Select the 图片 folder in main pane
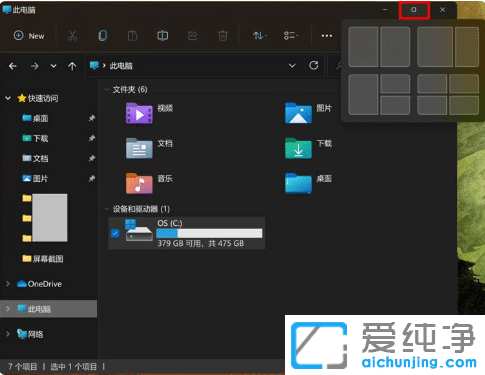This screenshot has width=485, height=375. click(298, 113)
